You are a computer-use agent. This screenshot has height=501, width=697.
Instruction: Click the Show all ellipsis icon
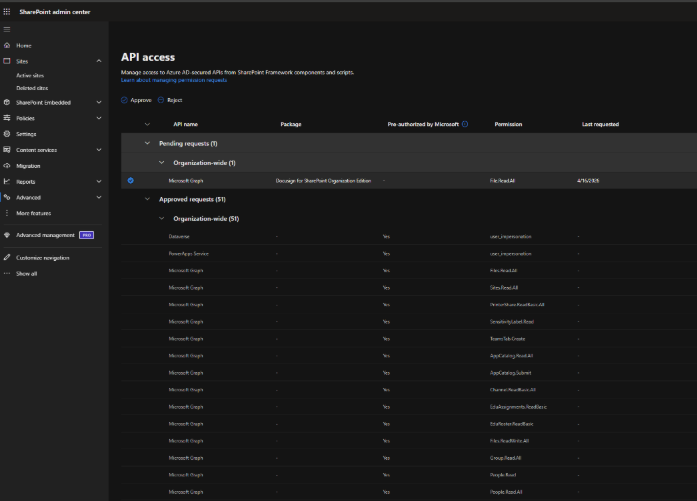(x=7, y=273)
